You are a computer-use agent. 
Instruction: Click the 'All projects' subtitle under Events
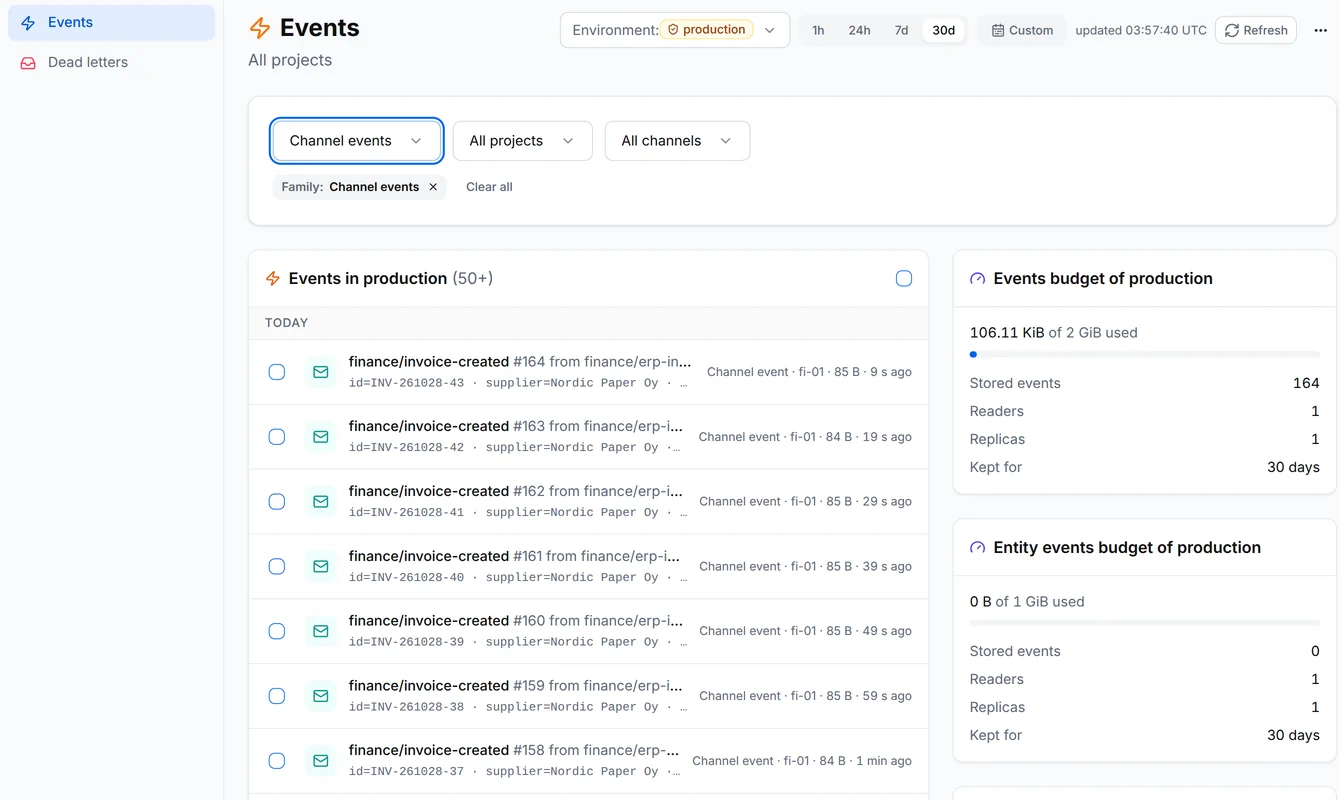(290, 60)
